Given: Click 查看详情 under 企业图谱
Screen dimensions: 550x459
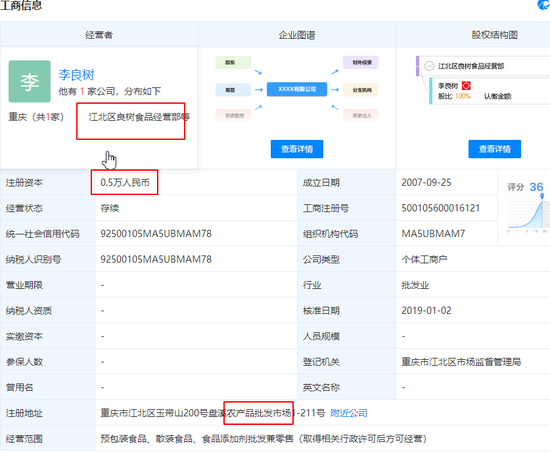Looking at the screenshot, I should coord(297,149).
